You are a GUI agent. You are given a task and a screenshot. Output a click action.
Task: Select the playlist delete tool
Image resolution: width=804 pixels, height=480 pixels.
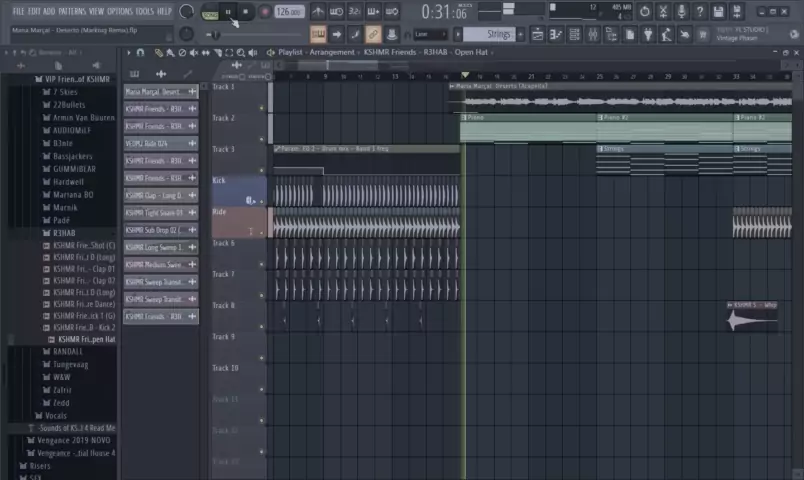point(182,52)
